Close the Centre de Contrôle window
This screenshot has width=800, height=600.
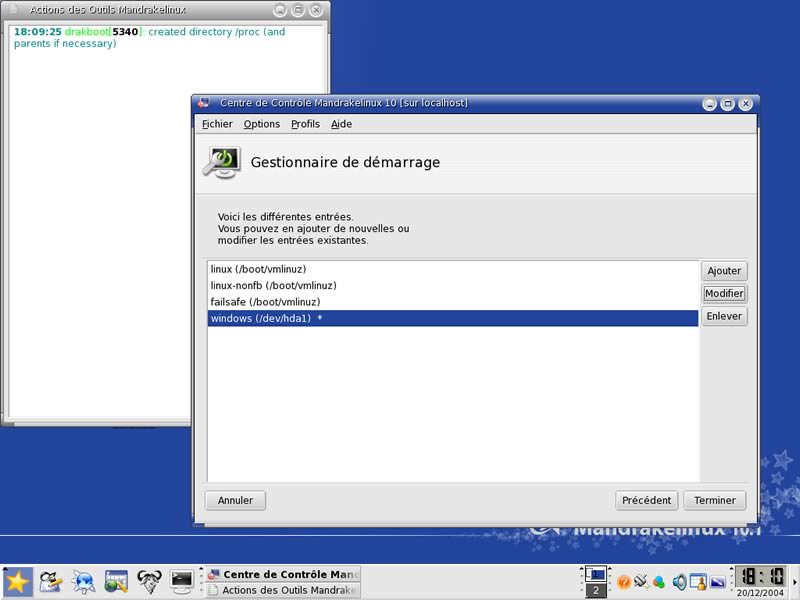(745, 104)
